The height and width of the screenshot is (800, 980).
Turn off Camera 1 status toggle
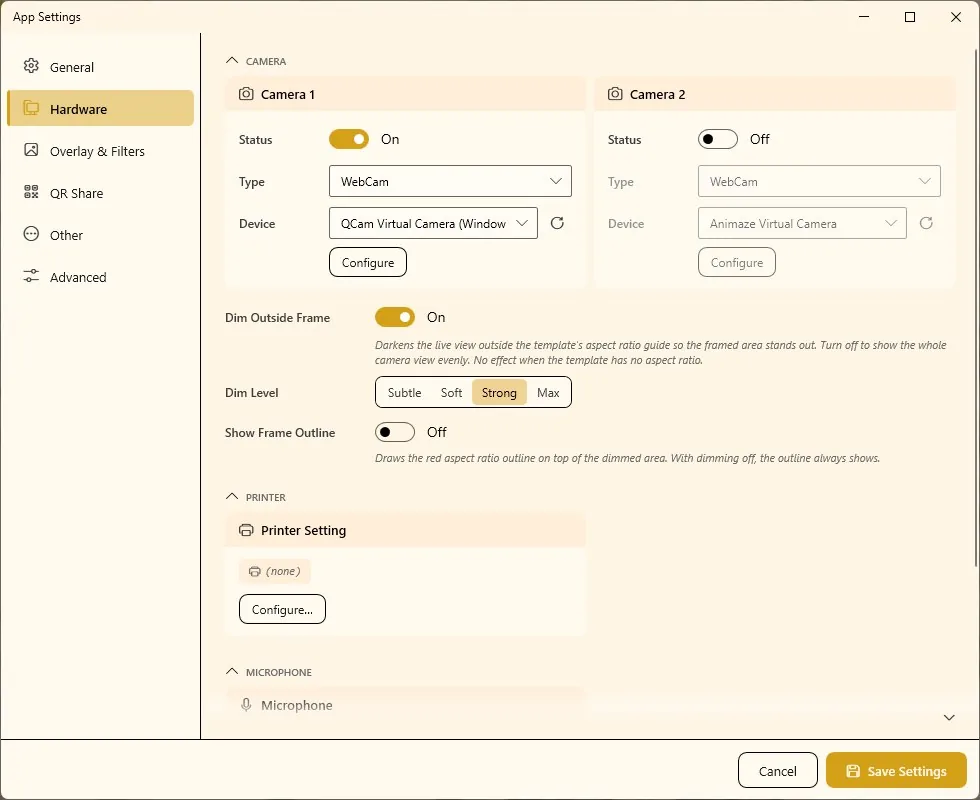(349, 139)
